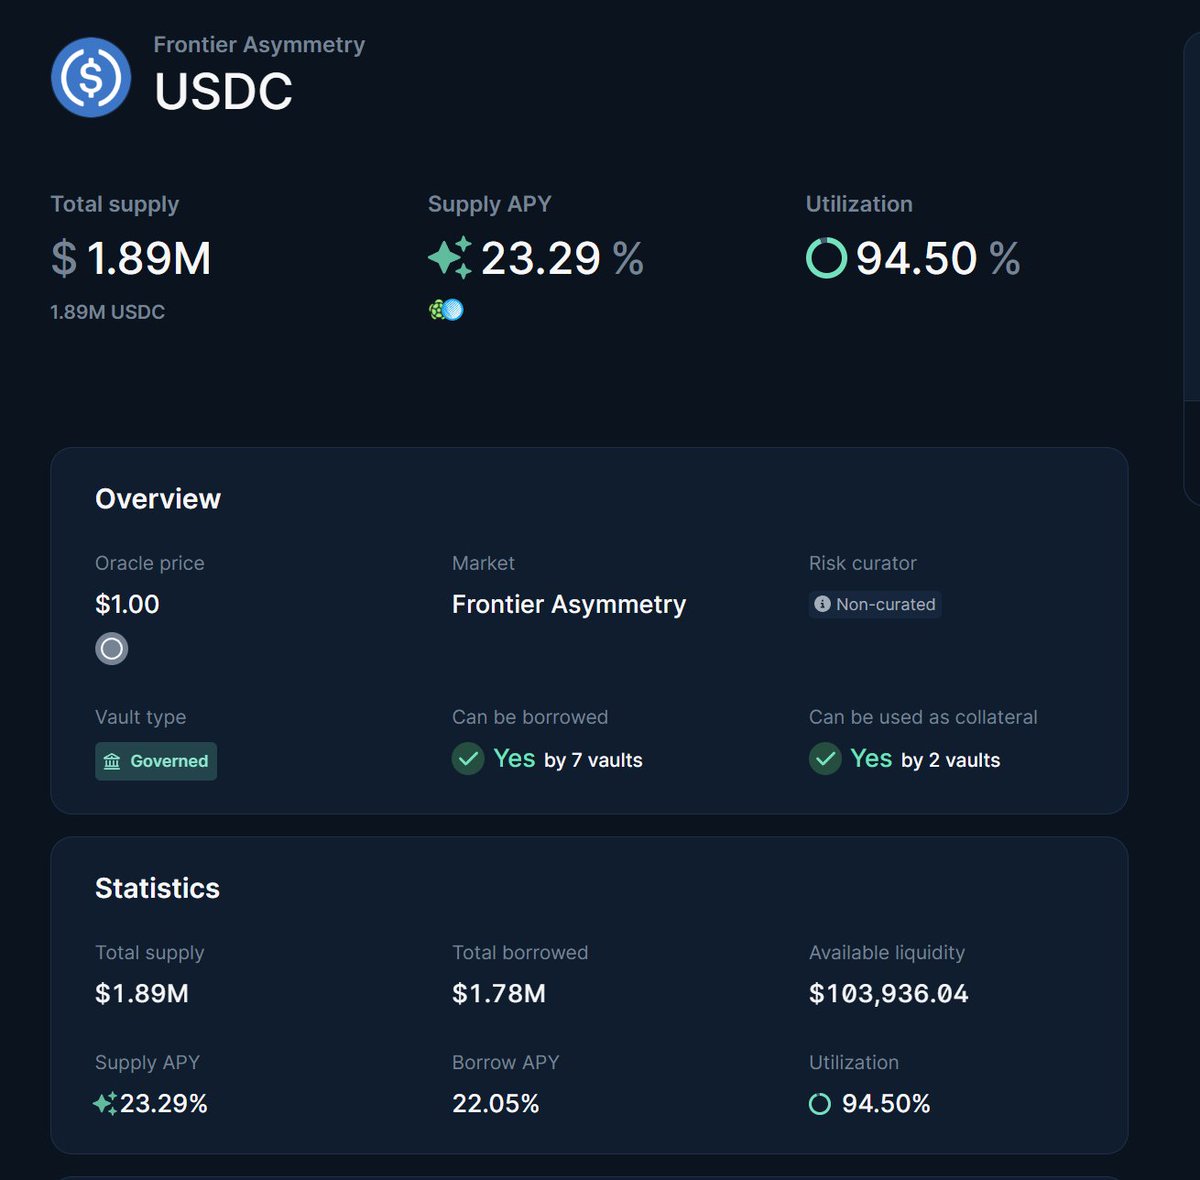Click the checkmark icon next to 'by 7 vaults'
The image size is (1200, 1180).
(x=468, y=759)
